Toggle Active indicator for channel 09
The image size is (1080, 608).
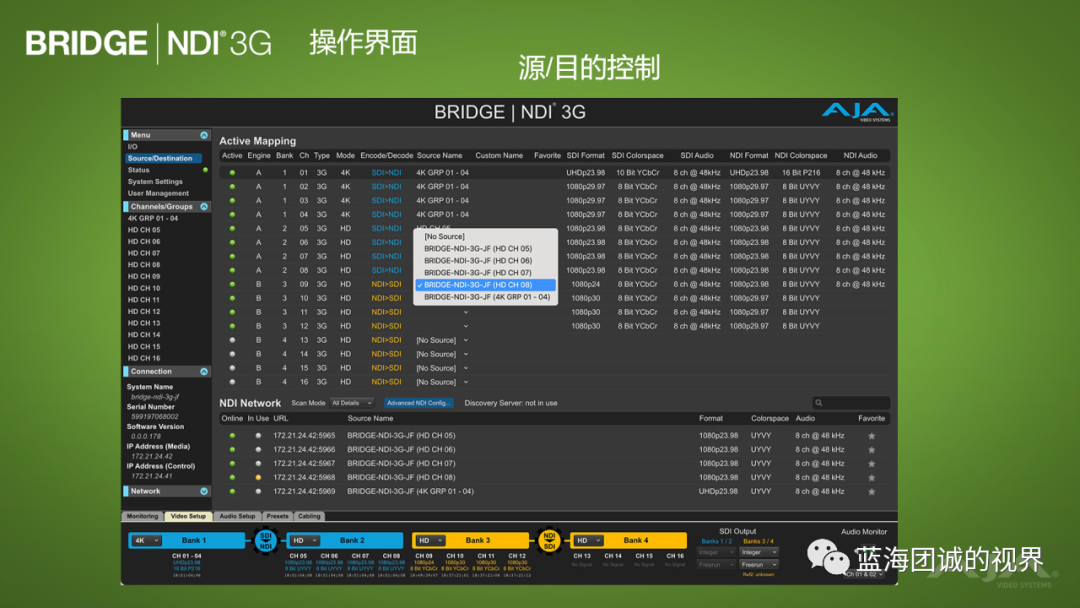click(x=232, y=284)
